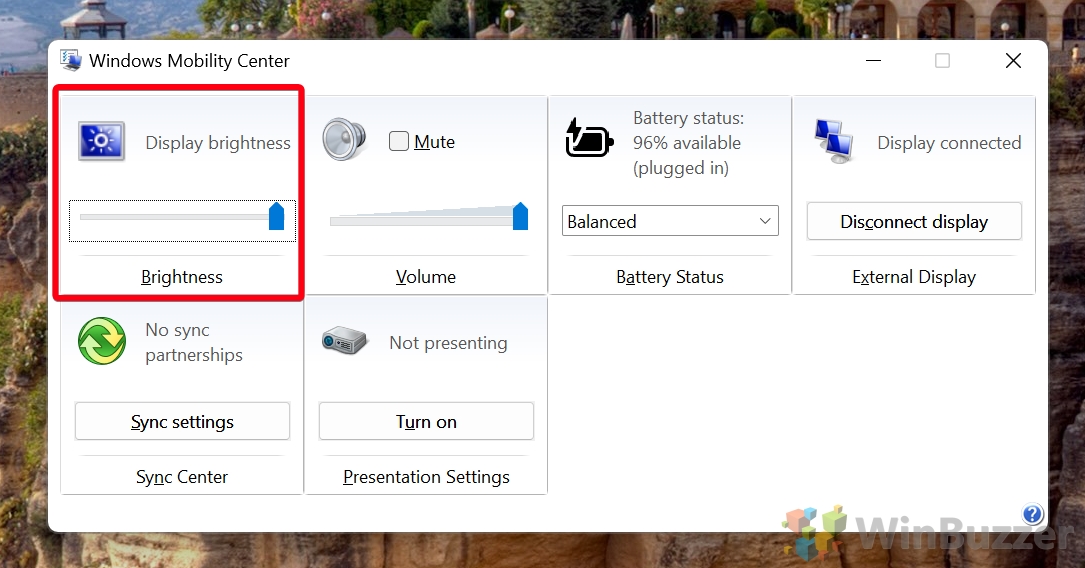Viewport: 1085px width, 568px height.
Task: Click the '96% available' battery text
Action: coord(687,143)
